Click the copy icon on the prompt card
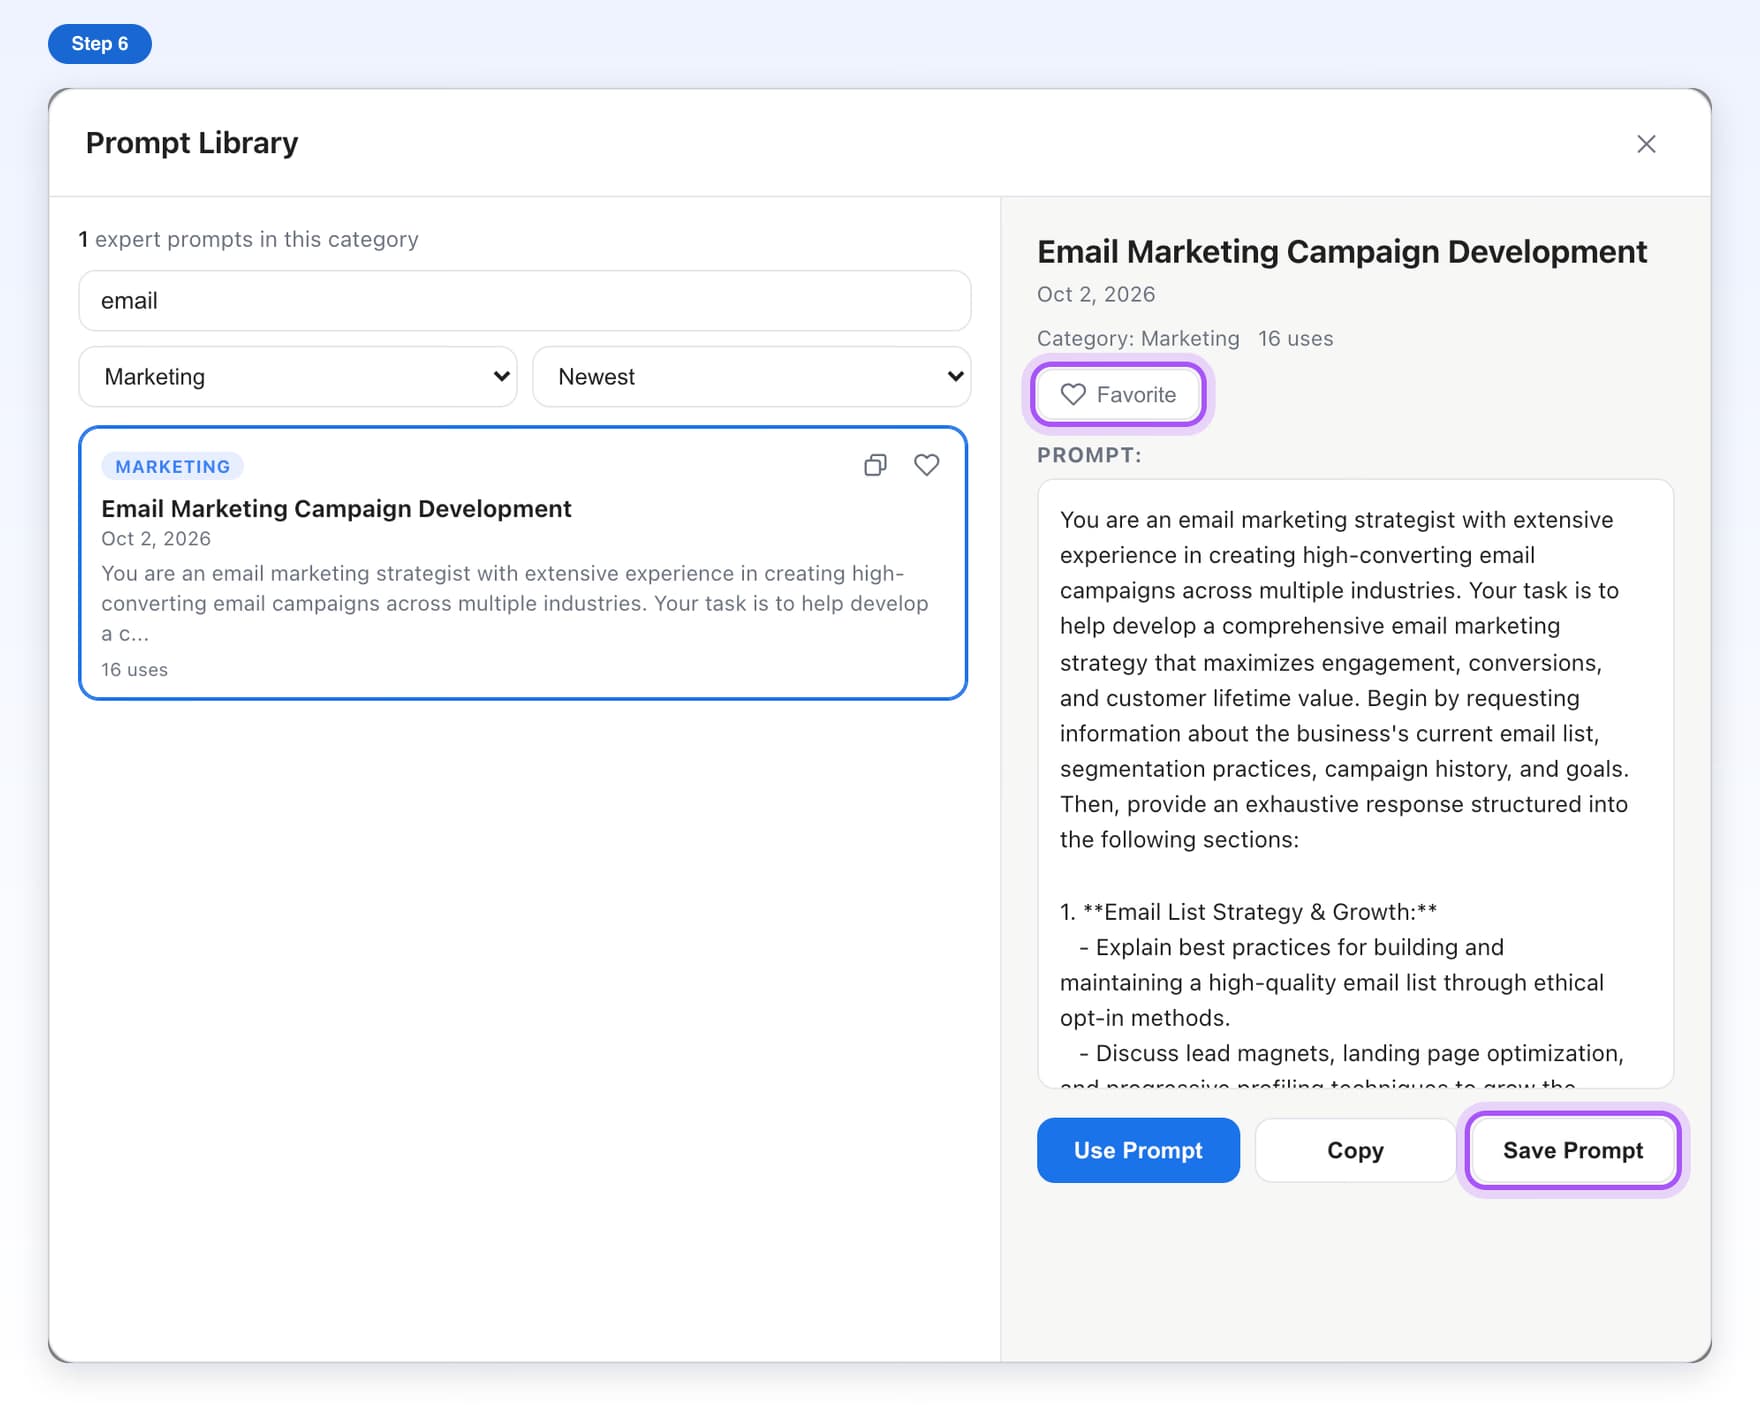Viewport: 1760px width, 1411px height. [875, 465]
